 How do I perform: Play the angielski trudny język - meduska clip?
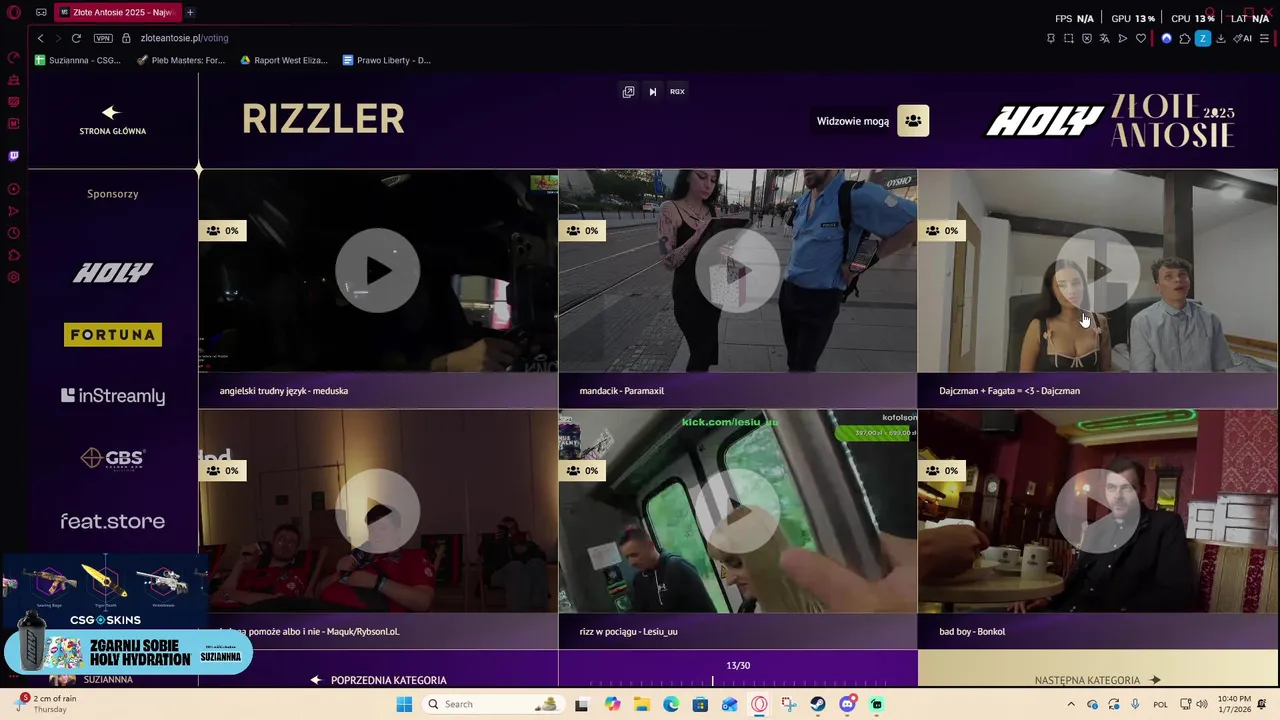(x=378, y=271)
